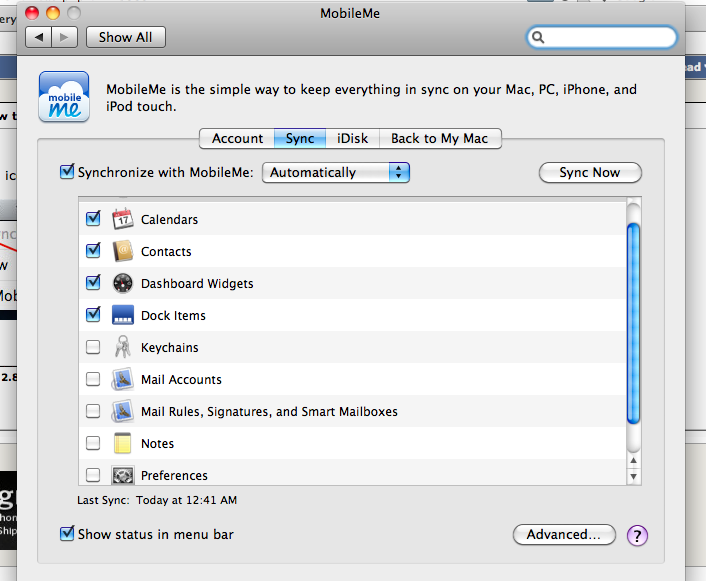Image resolution: width=706 pixels, height=581 pixels.
Task: Disable Dock Items syncing
Action: (x=93, y=314)
